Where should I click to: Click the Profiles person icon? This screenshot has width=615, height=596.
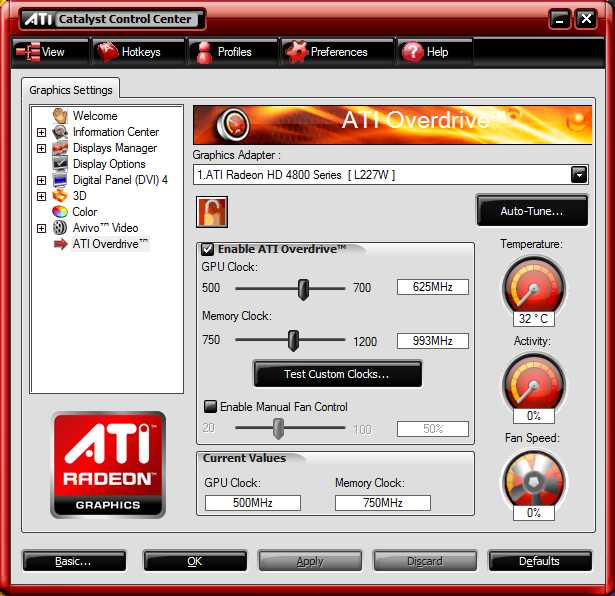tap(204, 52)
